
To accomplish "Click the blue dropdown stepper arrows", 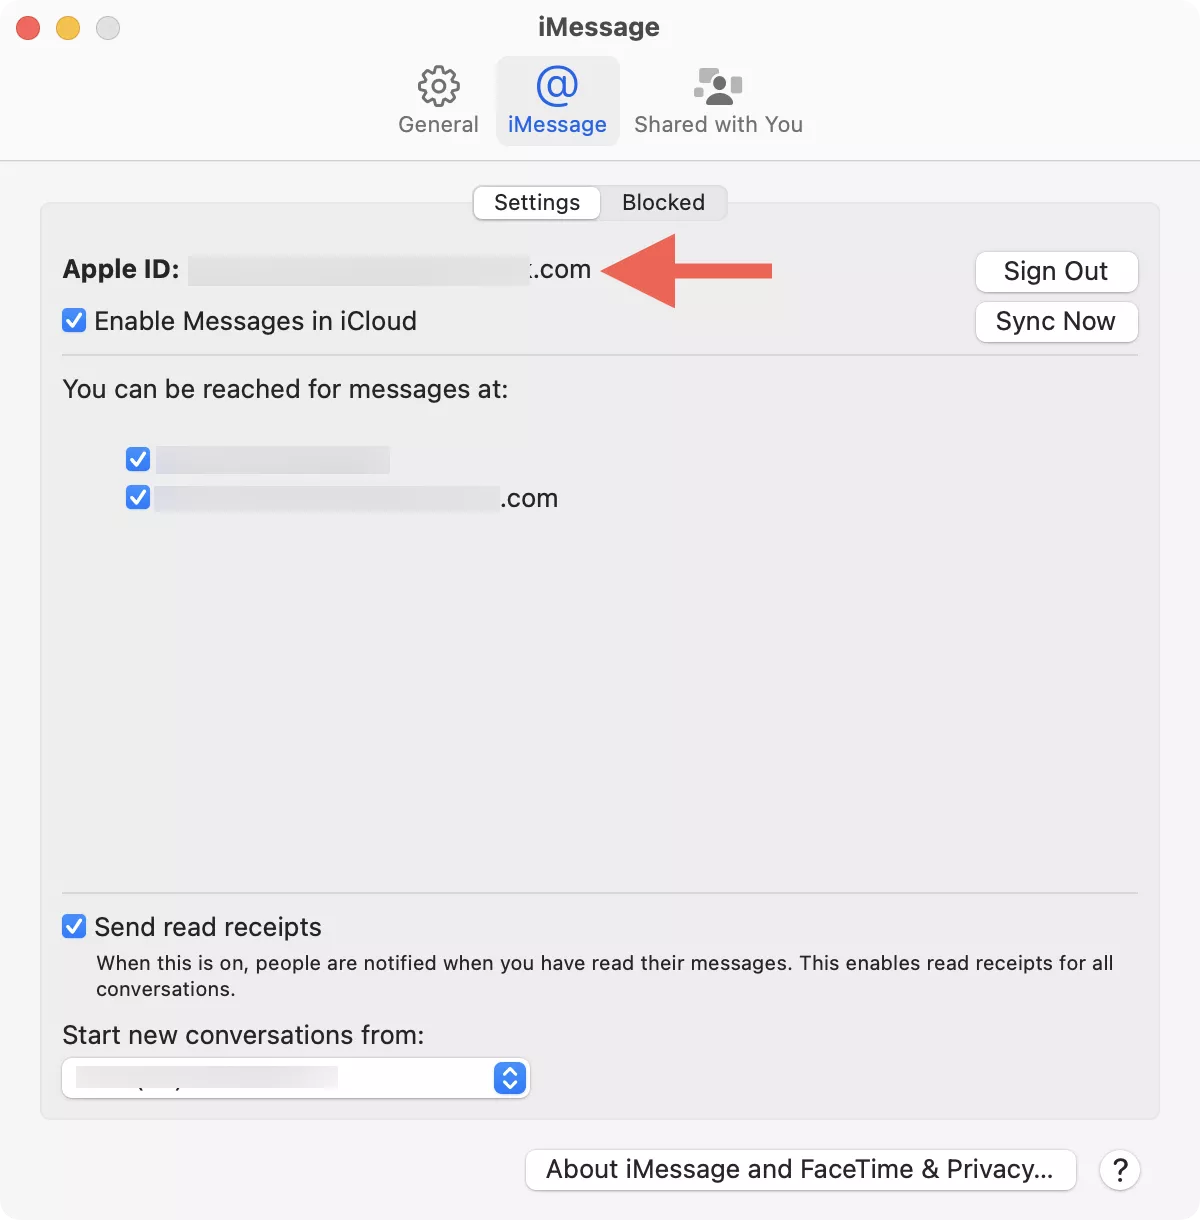I will (510, 1078).
